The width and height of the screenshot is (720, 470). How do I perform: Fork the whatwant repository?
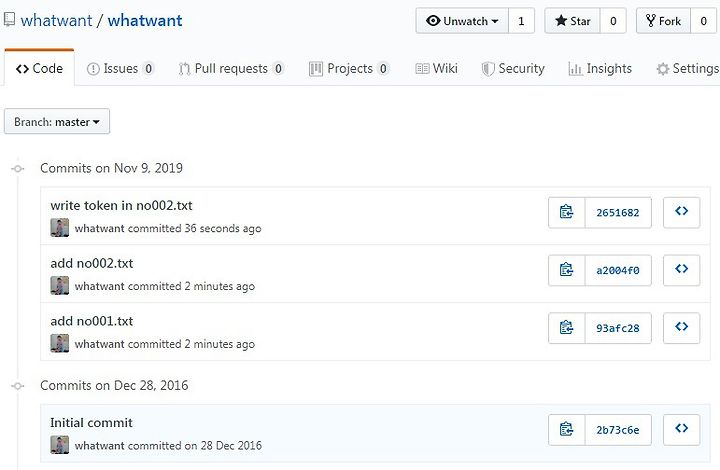[x=663, y=21]
